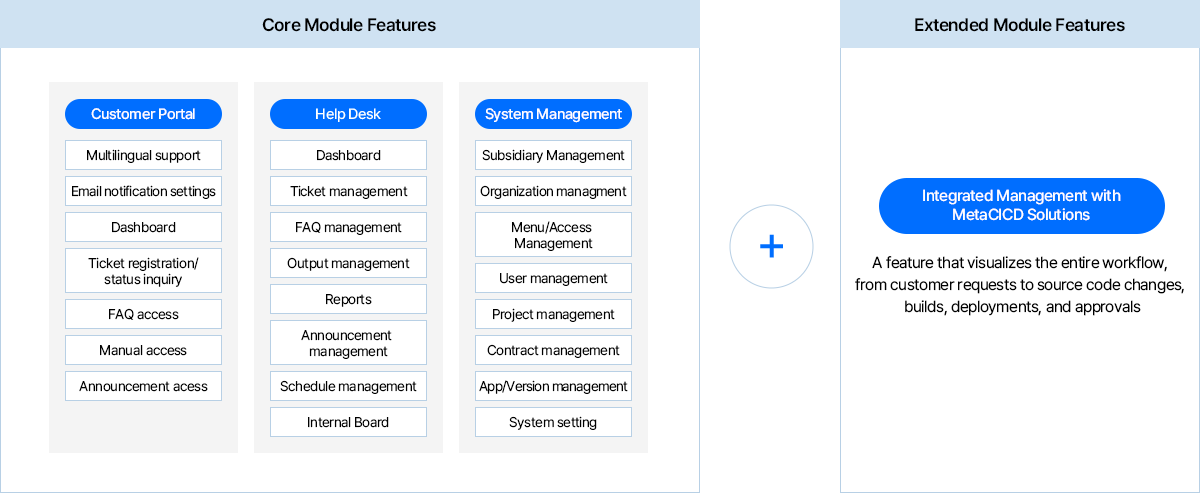Select Schedule management box

pos(348,386)
